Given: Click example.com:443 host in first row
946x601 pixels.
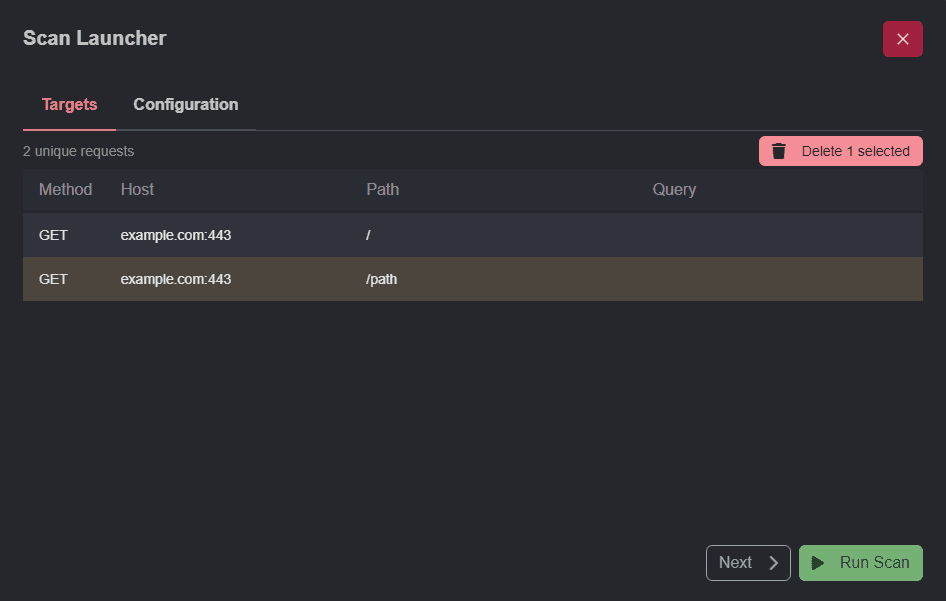Looking at the screenshot, I should point(176,236).
